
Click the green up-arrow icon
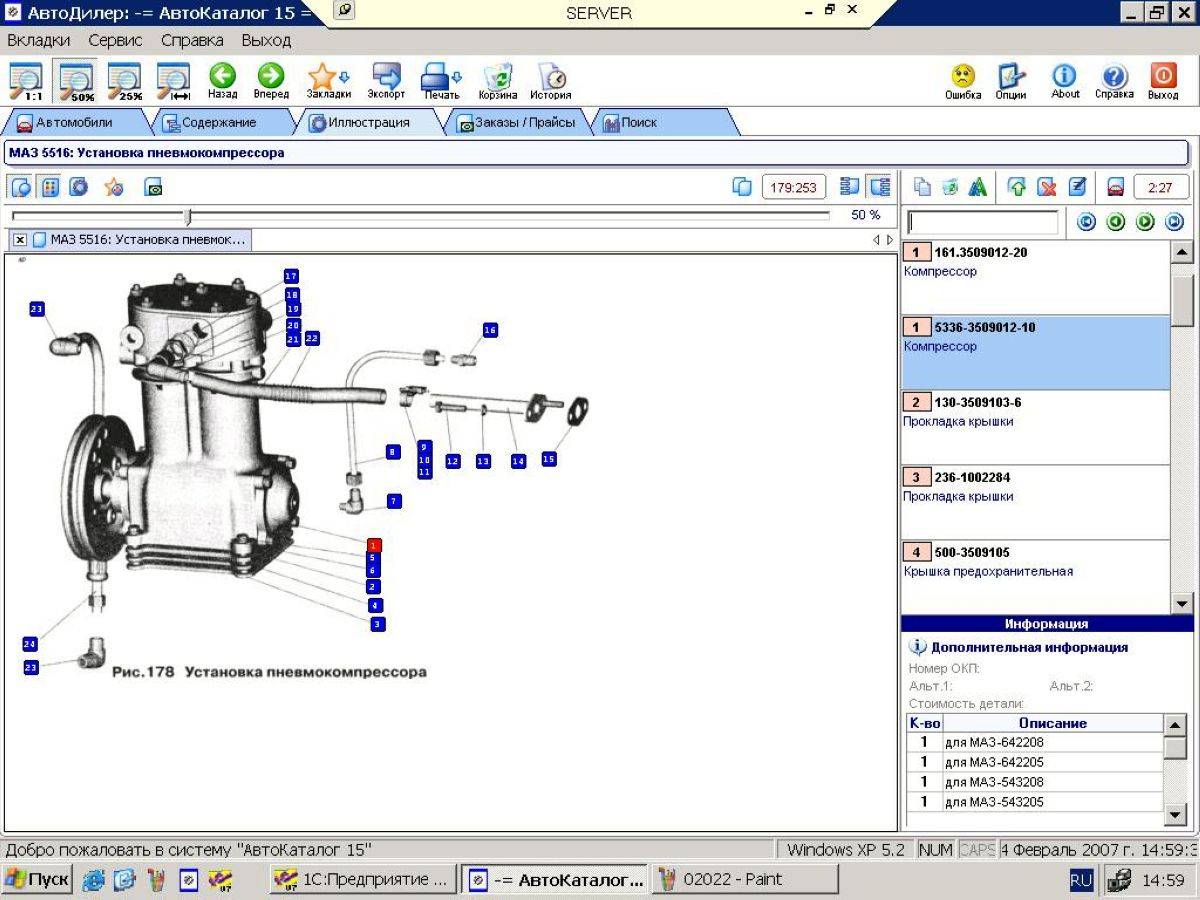1017,186
